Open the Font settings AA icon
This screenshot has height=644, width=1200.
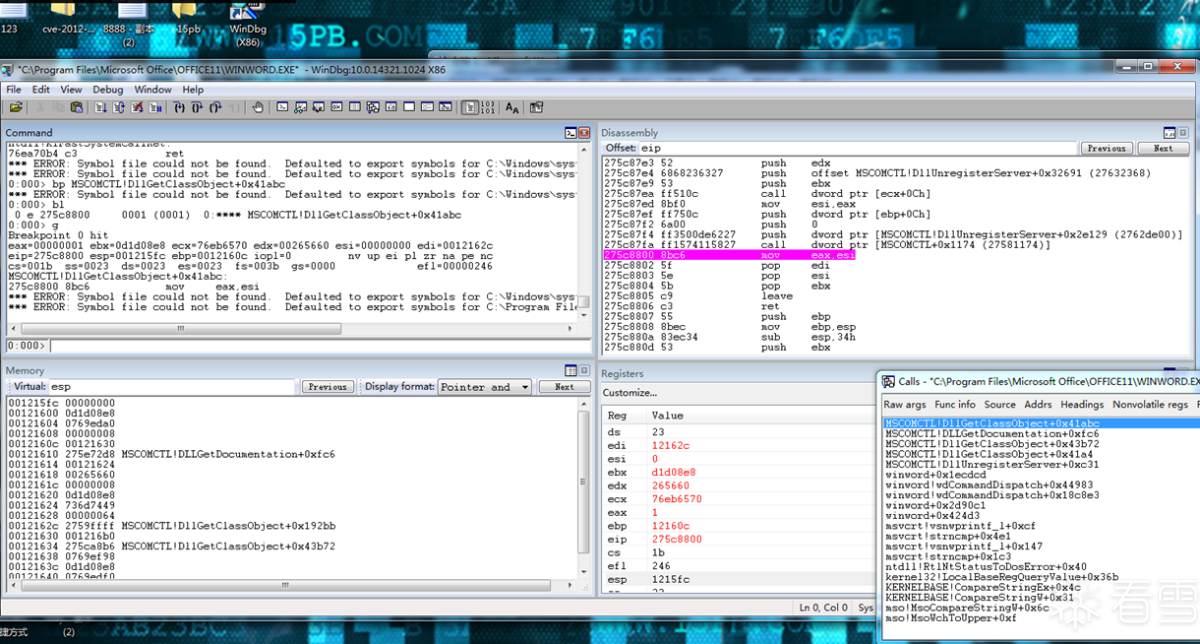tap(512, 107)
